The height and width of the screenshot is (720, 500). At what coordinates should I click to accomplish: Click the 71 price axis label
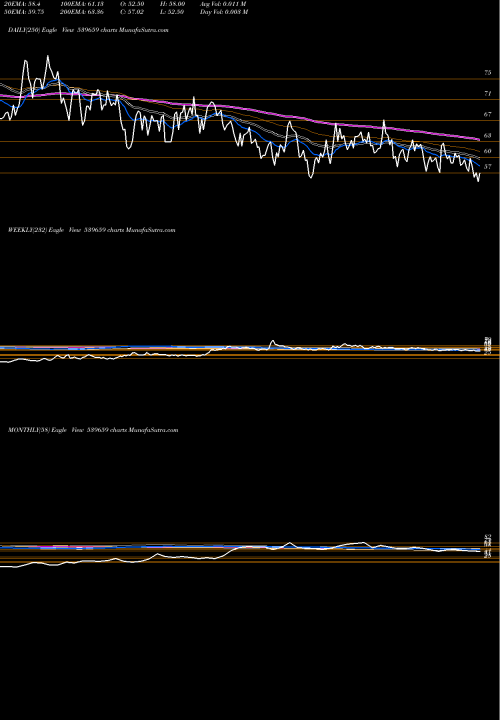pyautogui.click(x=488, y=93)
